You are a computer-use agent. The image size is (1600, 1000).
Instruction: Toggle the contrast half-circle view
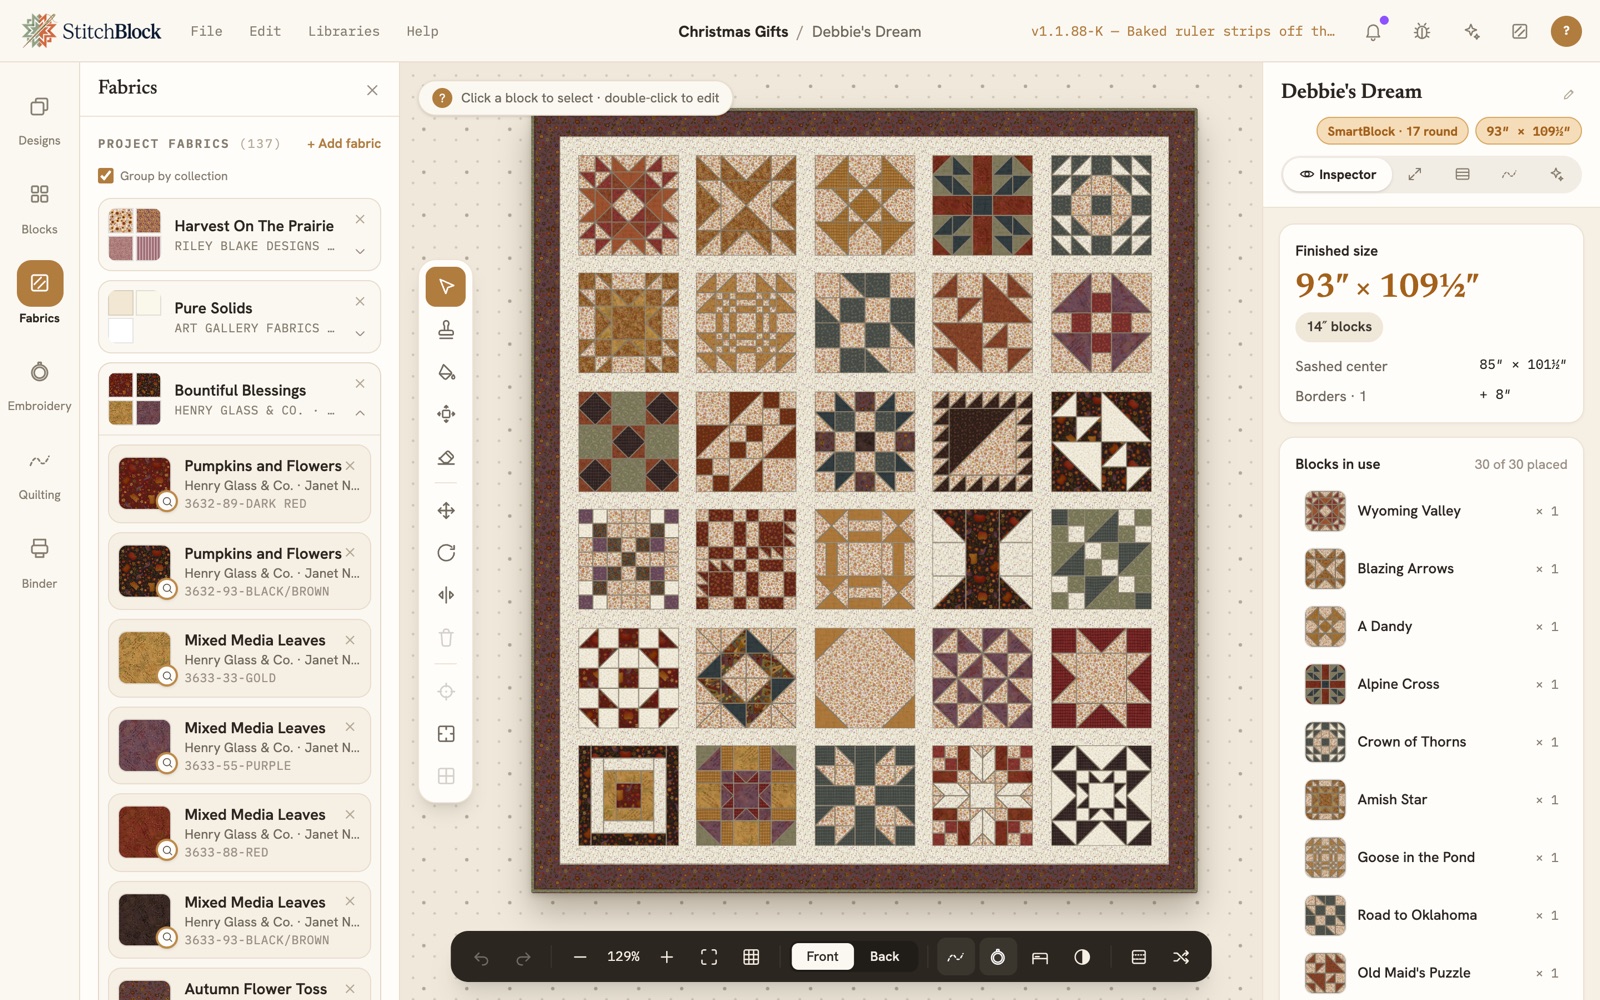1082,957
